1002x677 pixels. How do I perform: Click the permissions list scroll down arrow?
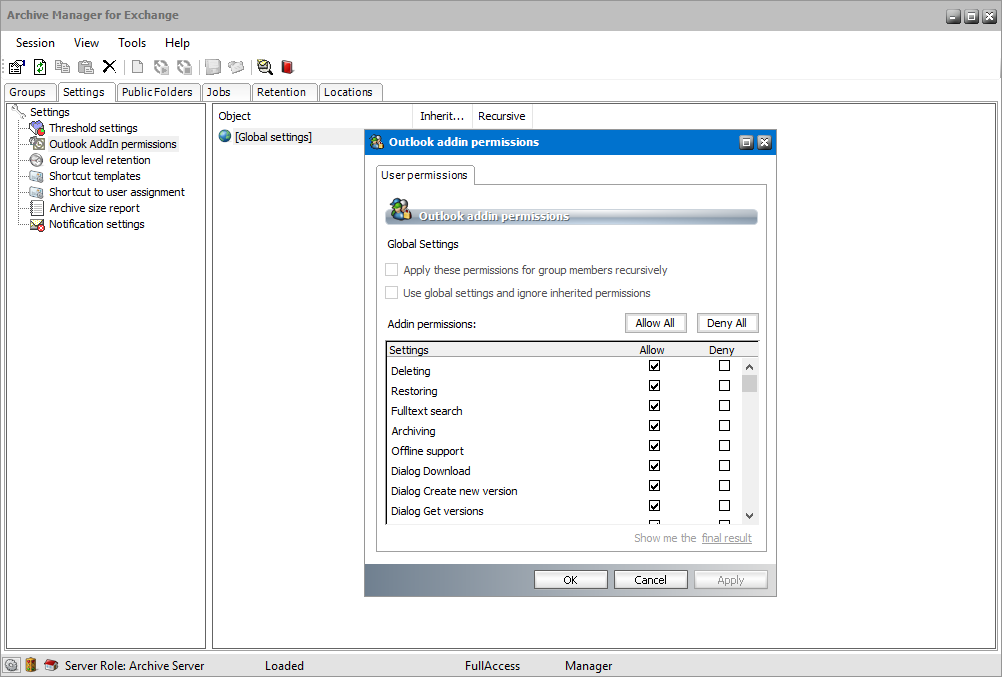(x=750, y=516)
